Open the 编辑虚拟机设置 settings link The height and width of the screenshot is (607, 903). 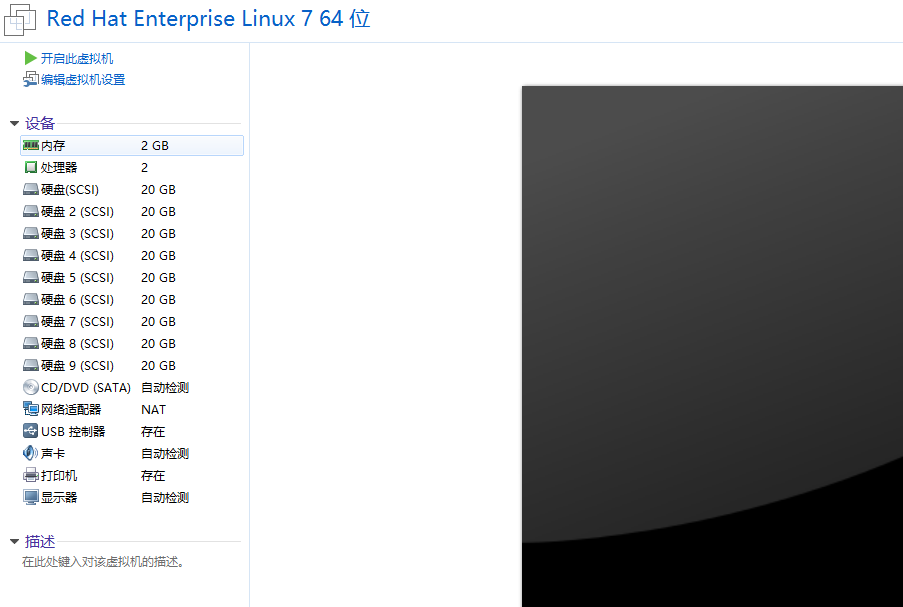tap(83, 80)
